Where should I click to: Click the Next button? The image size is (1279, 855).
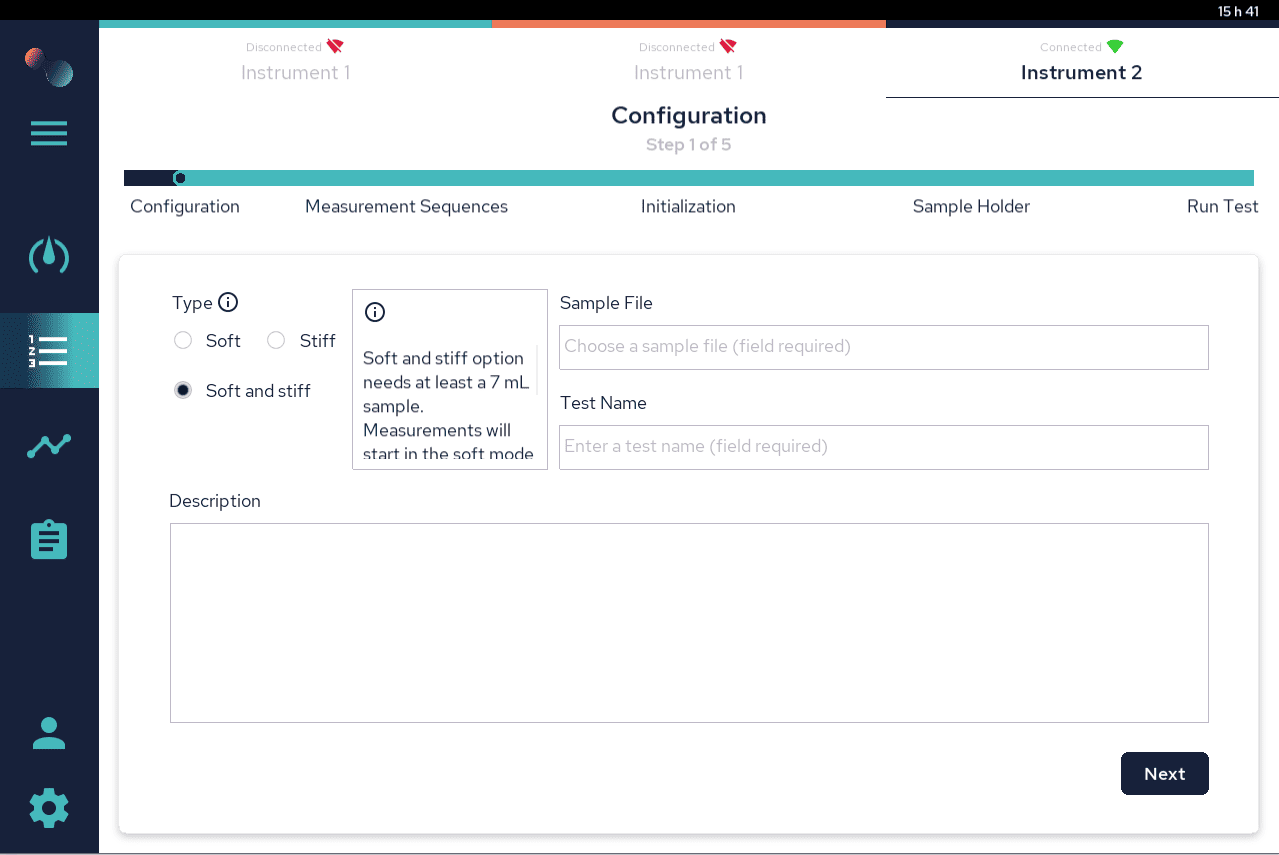click(x=1165, y=774)
